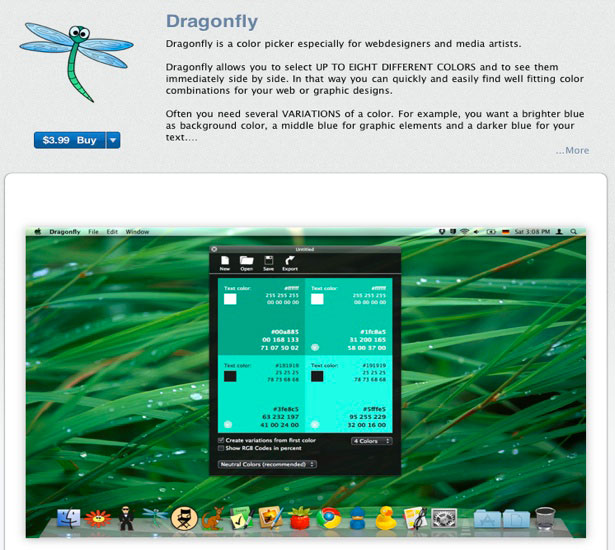Click the ...More description link

[x=572, y=150]
